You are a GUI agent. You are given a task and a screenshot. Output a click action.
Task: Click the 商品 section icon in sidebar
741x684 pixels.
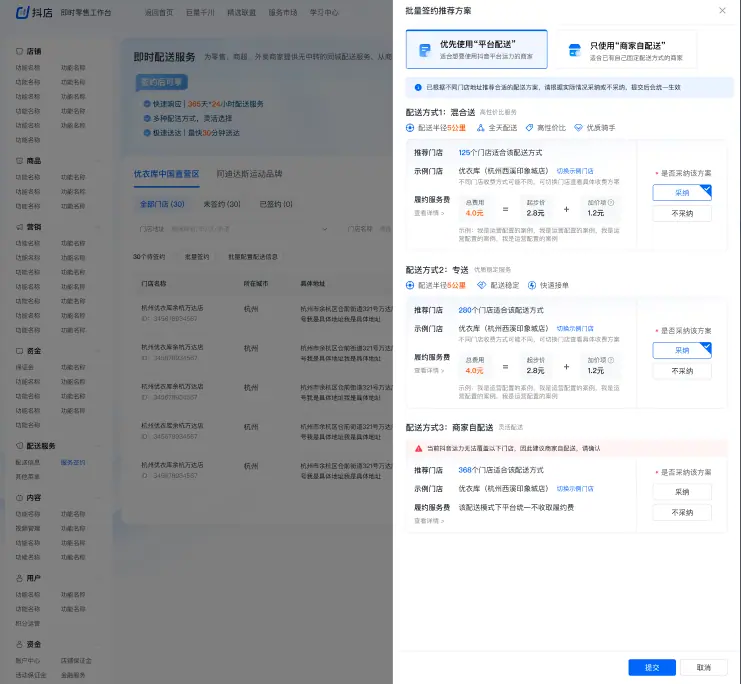(x=19, y=161)
